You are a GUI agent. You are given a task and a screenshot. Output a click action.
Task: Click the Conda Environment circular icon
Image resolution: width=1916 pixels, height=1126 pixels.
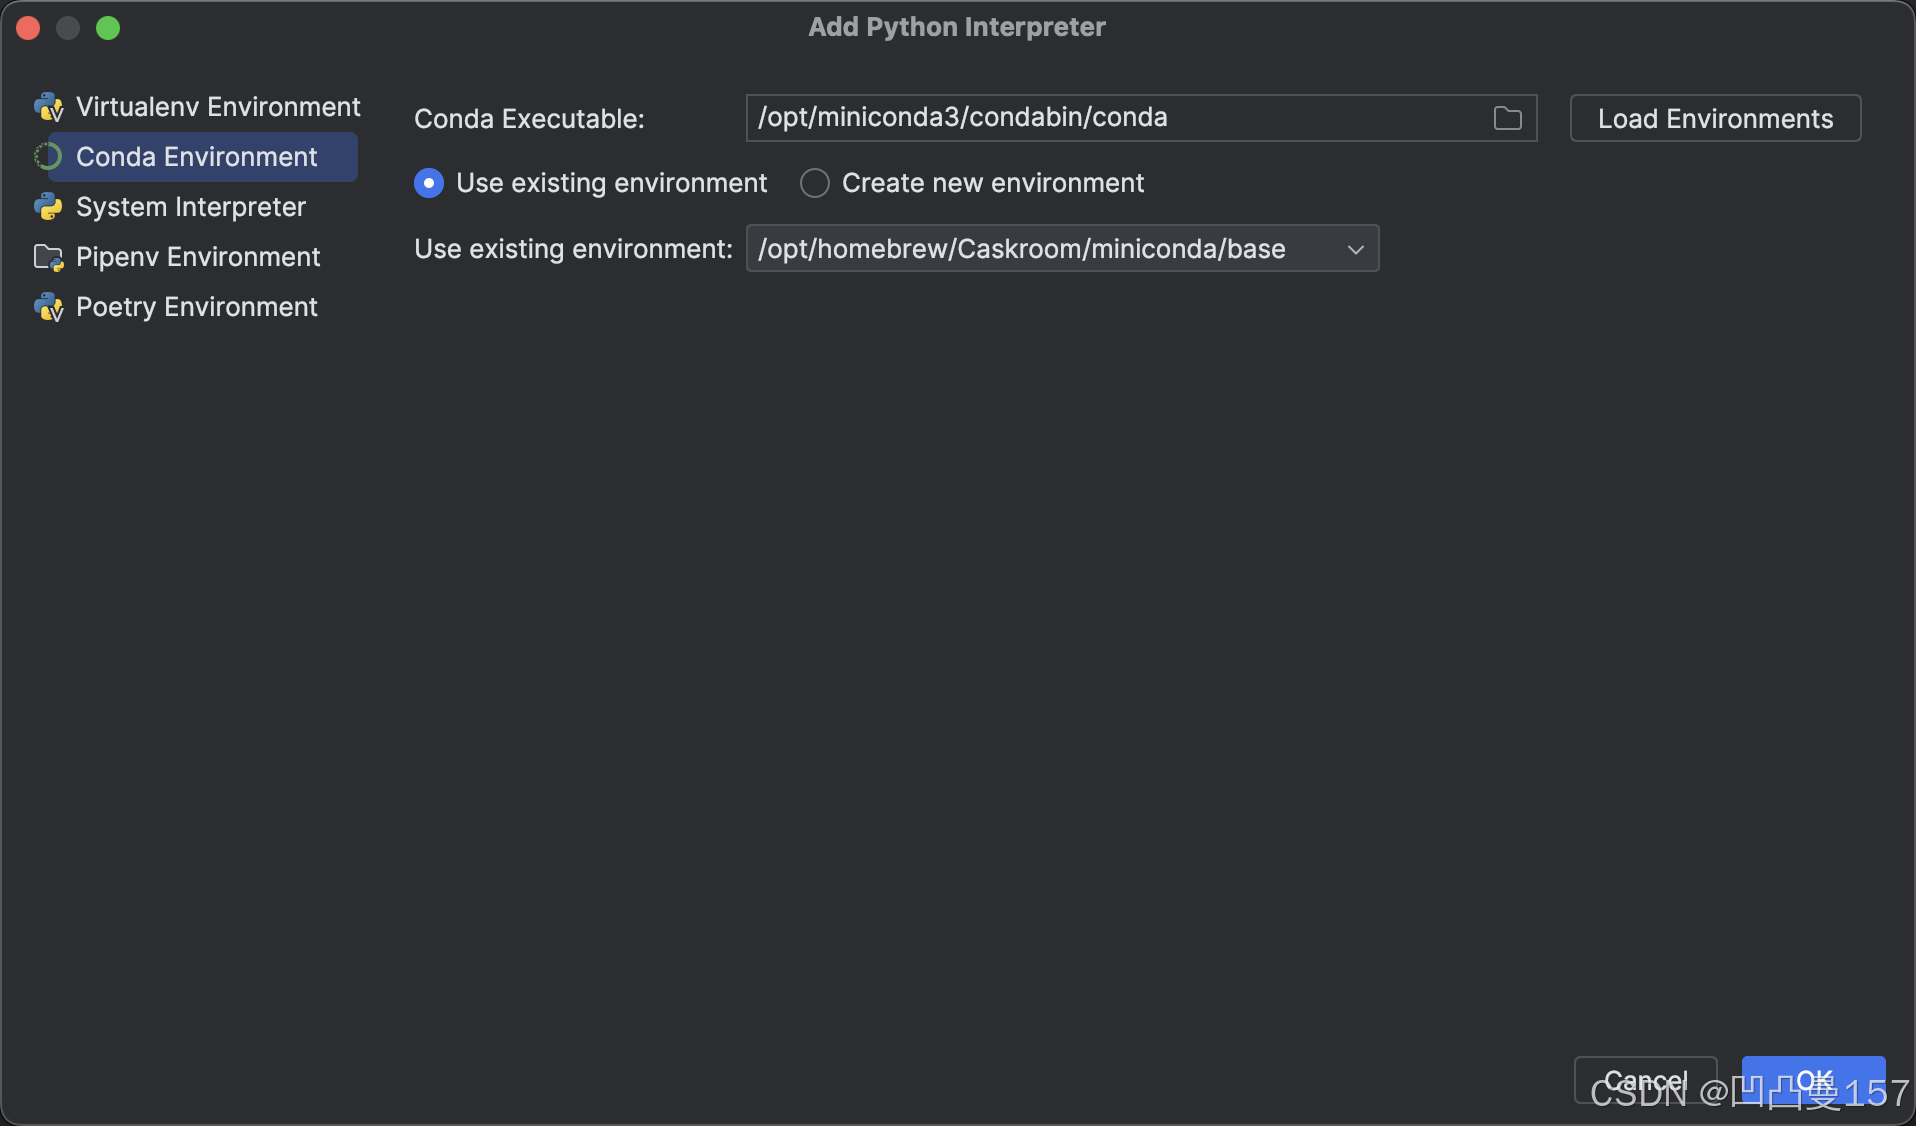pos(47,157)
